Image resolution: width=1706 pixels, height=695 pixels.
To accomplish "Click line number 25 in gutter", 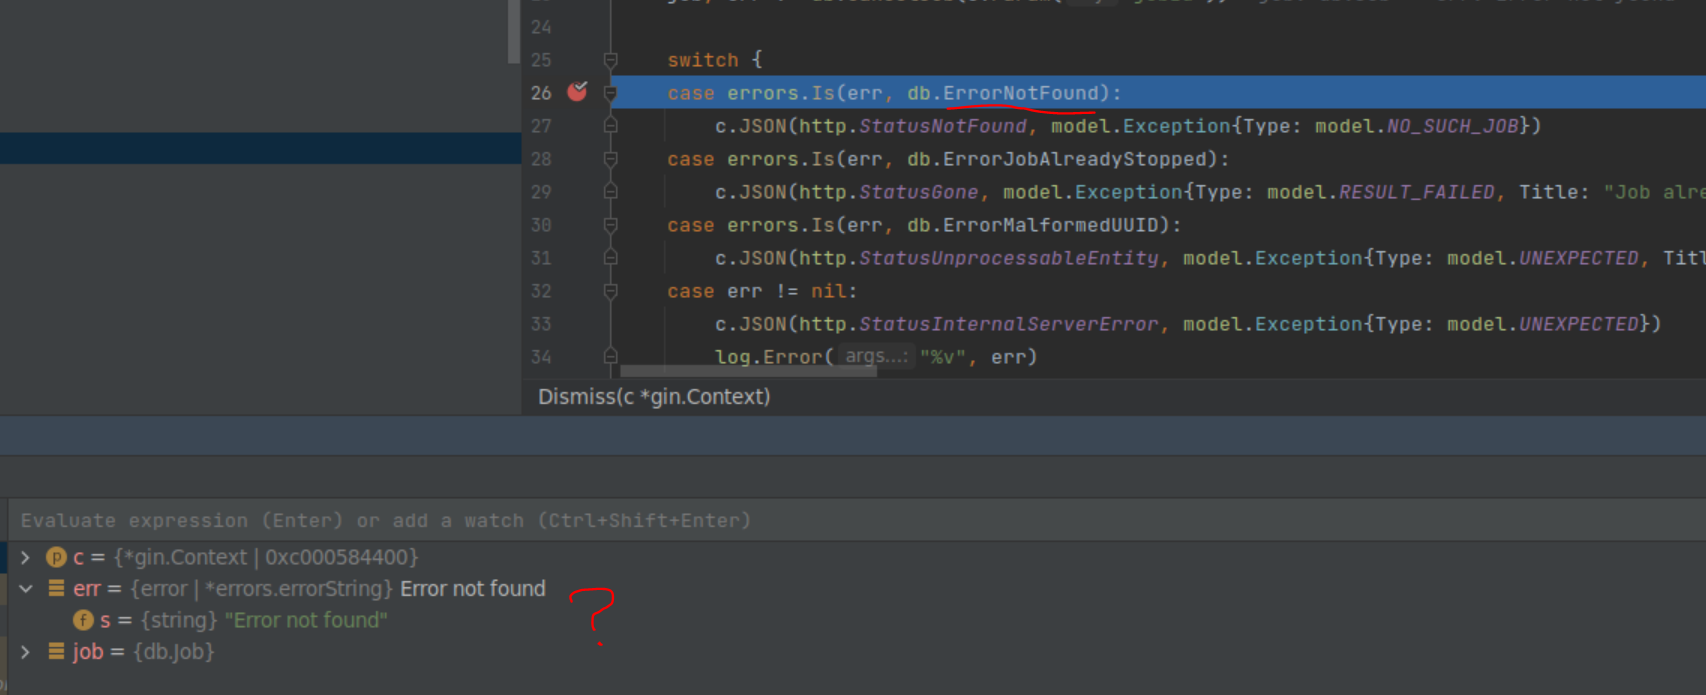I will pyautogui.click(x=541, y=60).
